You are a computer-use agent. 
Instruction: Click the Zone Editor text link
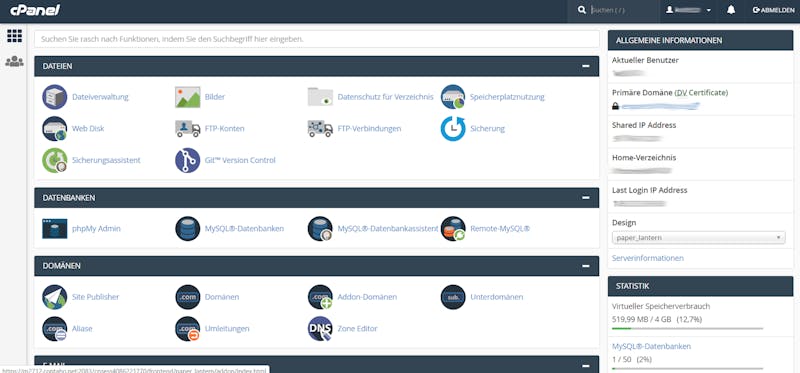click(358, 329)
